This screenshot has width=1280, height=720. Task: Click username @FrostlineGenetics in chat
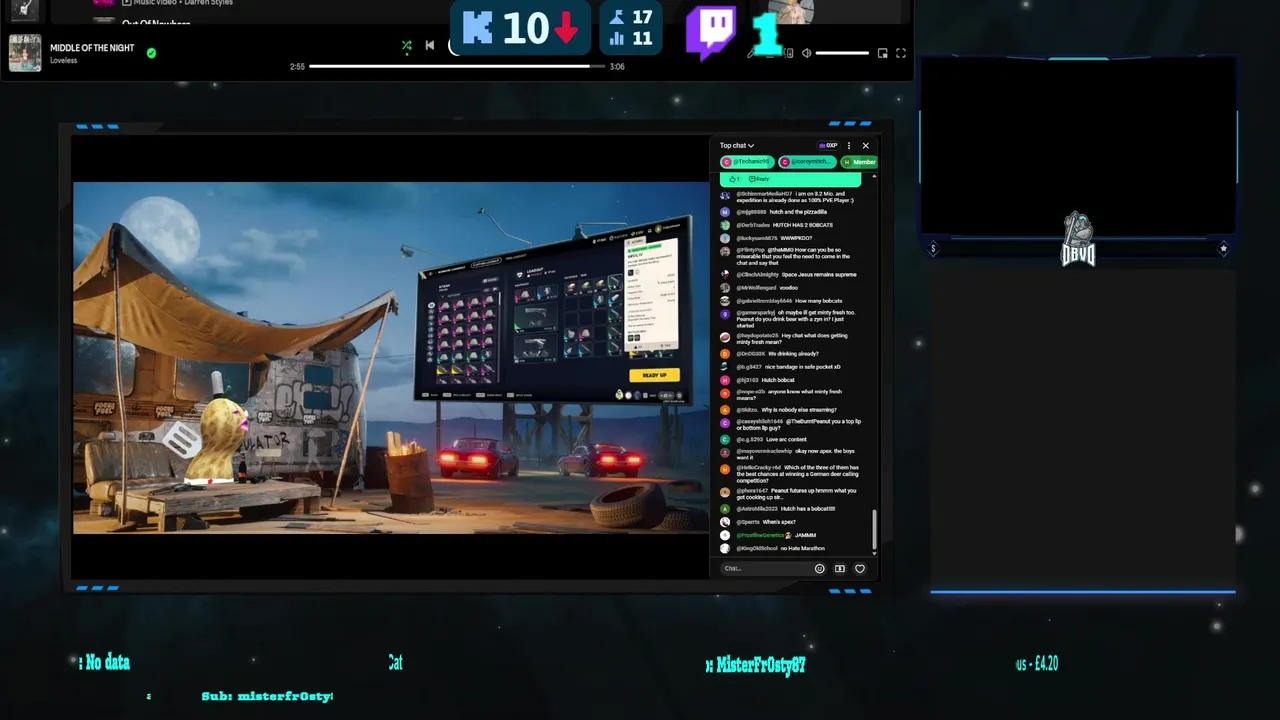click(x=761, y=535)
